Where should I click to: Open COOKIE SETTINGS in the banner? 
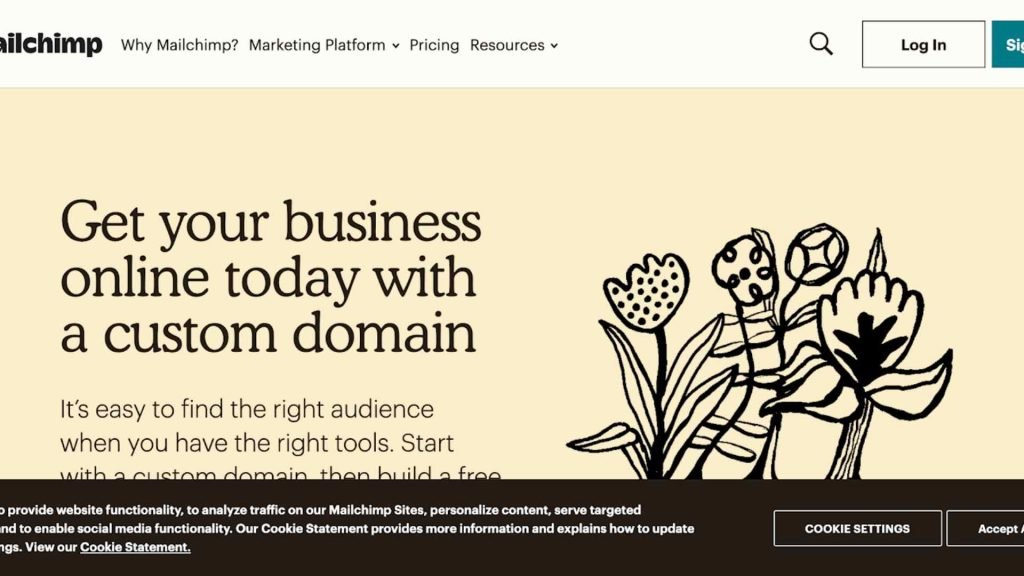(x=857, y=528)
